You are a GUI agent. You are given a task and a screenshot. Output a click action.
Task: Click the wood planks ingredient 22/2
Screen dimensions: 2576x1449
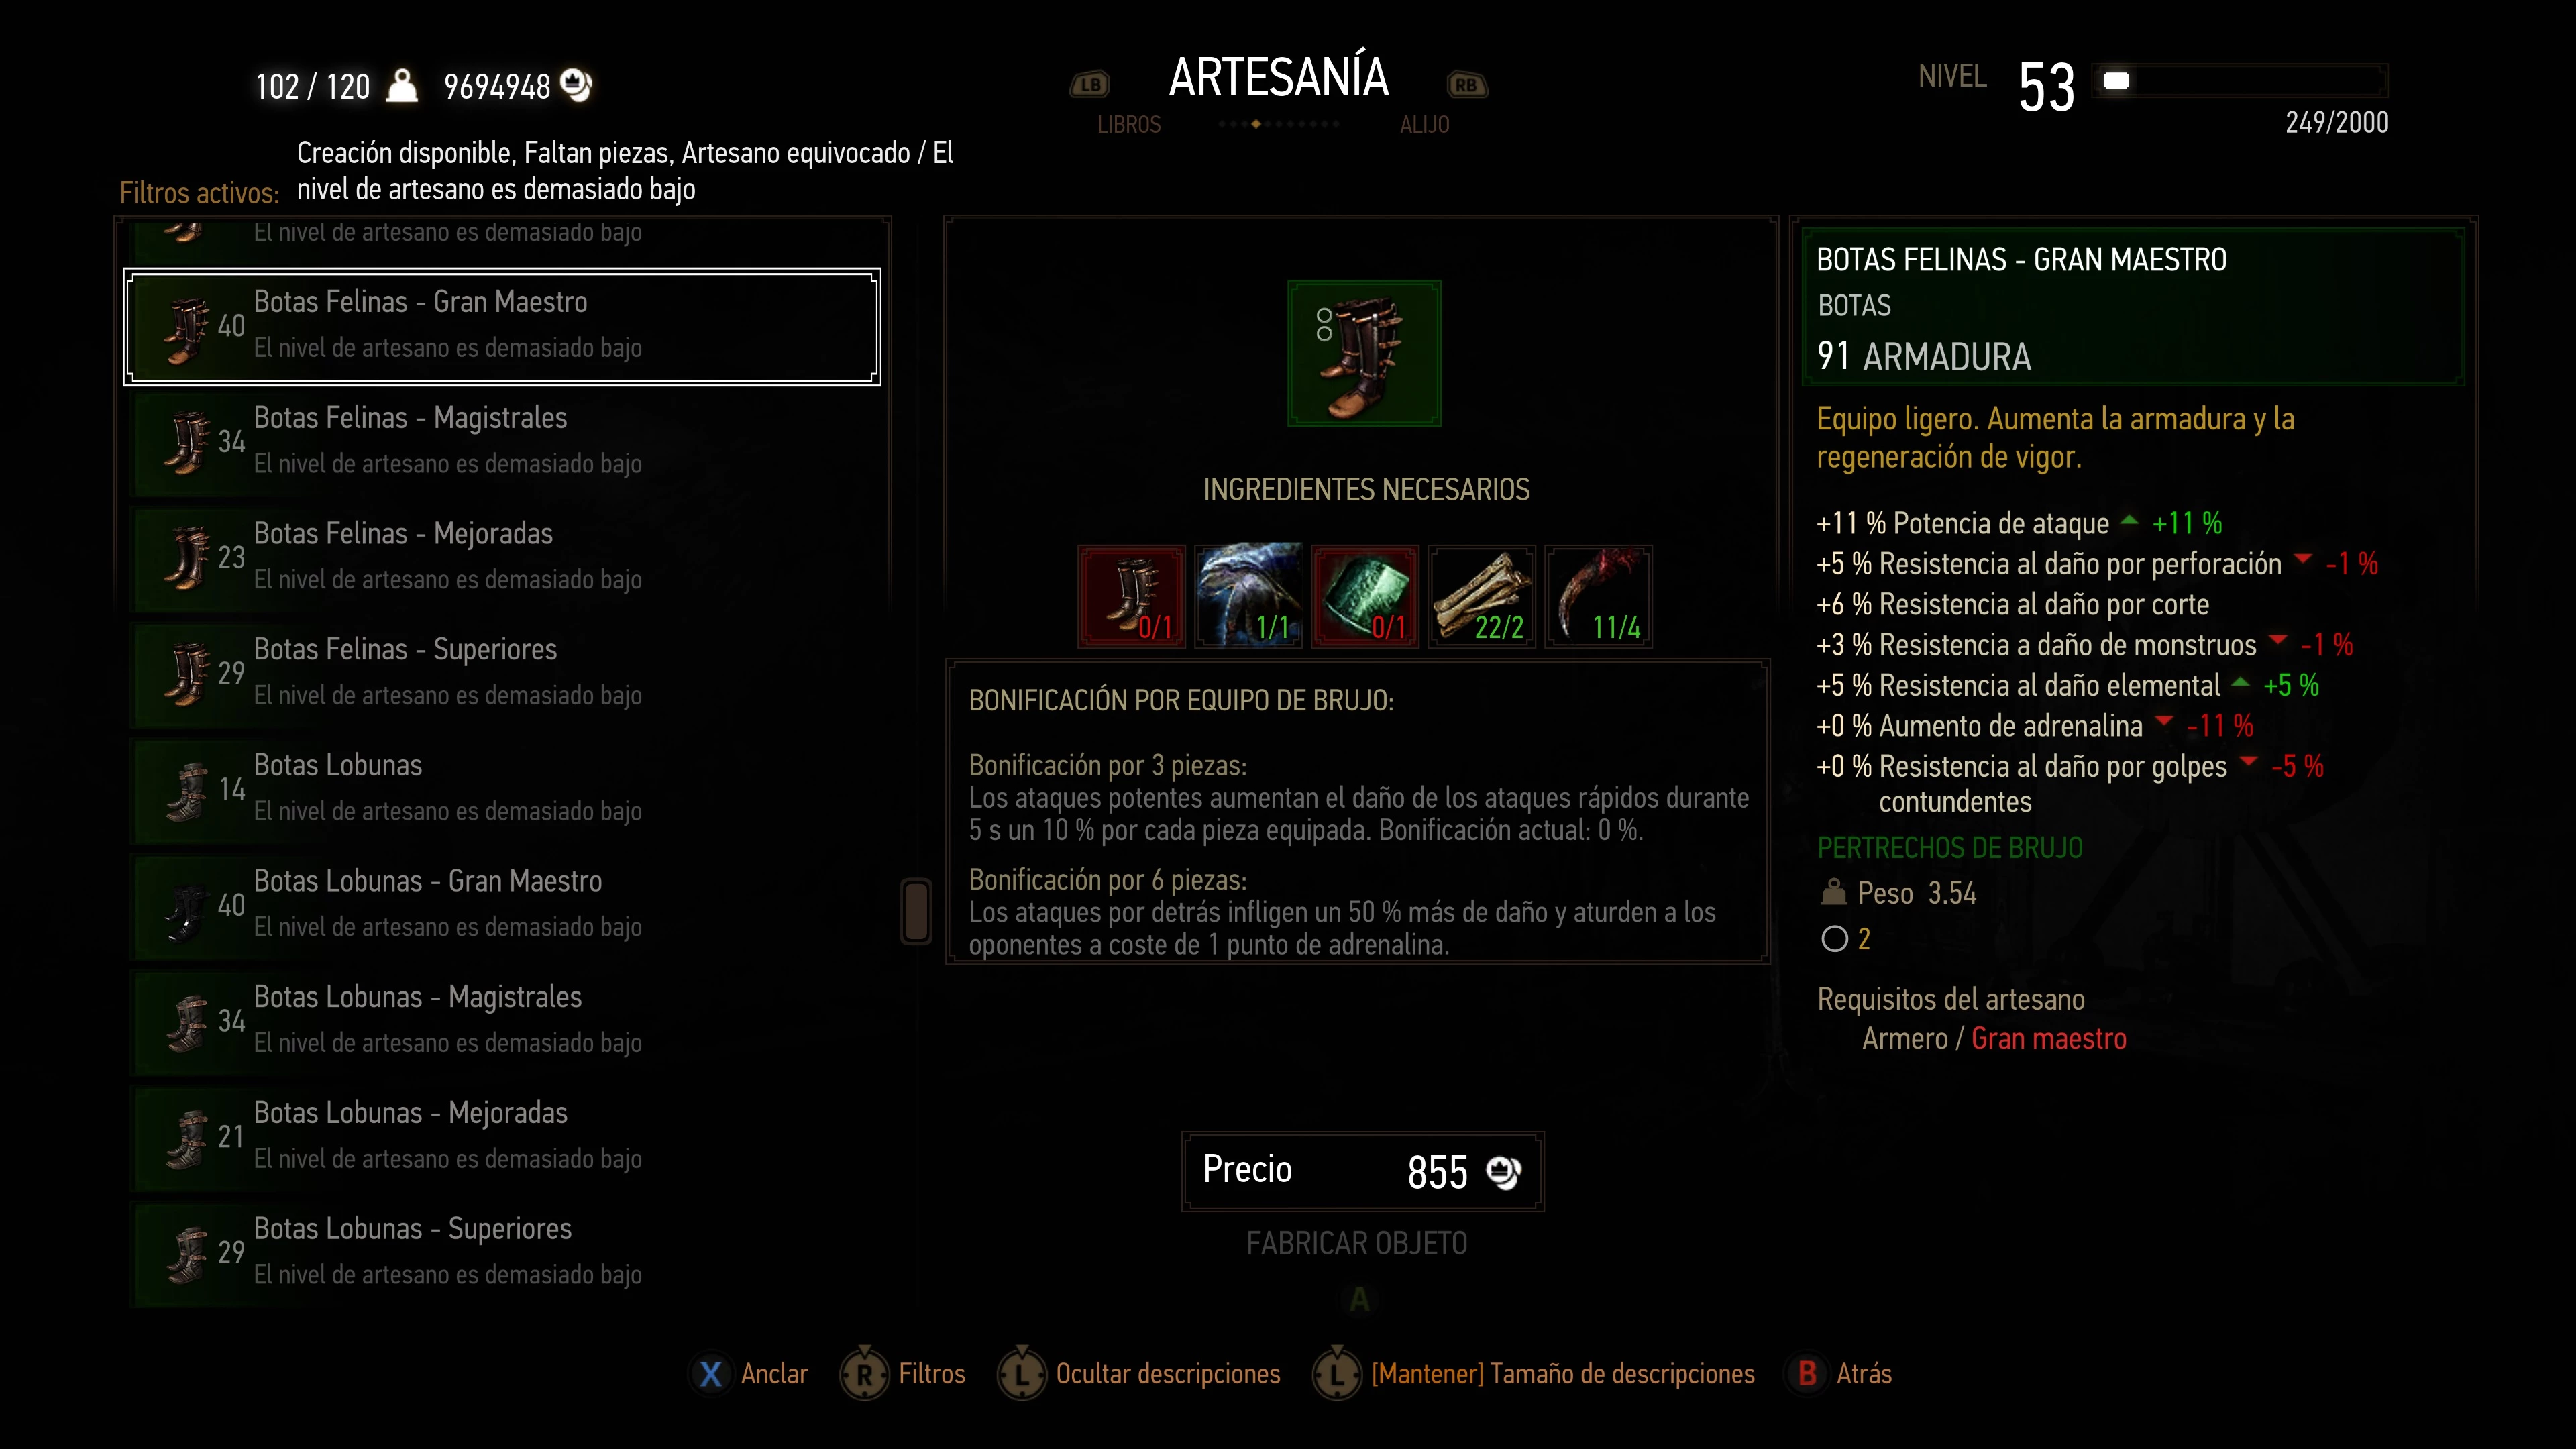(1481, 596)
